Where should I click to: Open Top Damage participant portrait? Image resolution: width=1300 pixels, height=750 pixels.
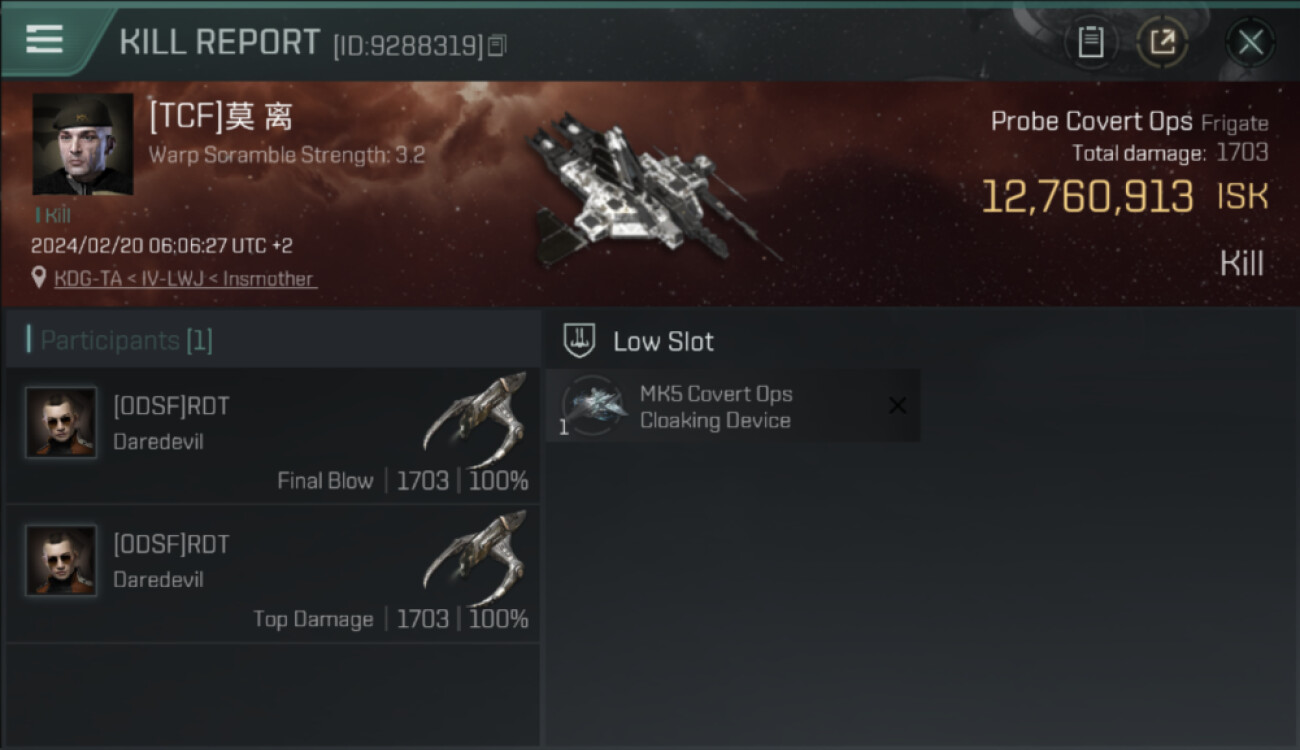[x=61, y=560]
